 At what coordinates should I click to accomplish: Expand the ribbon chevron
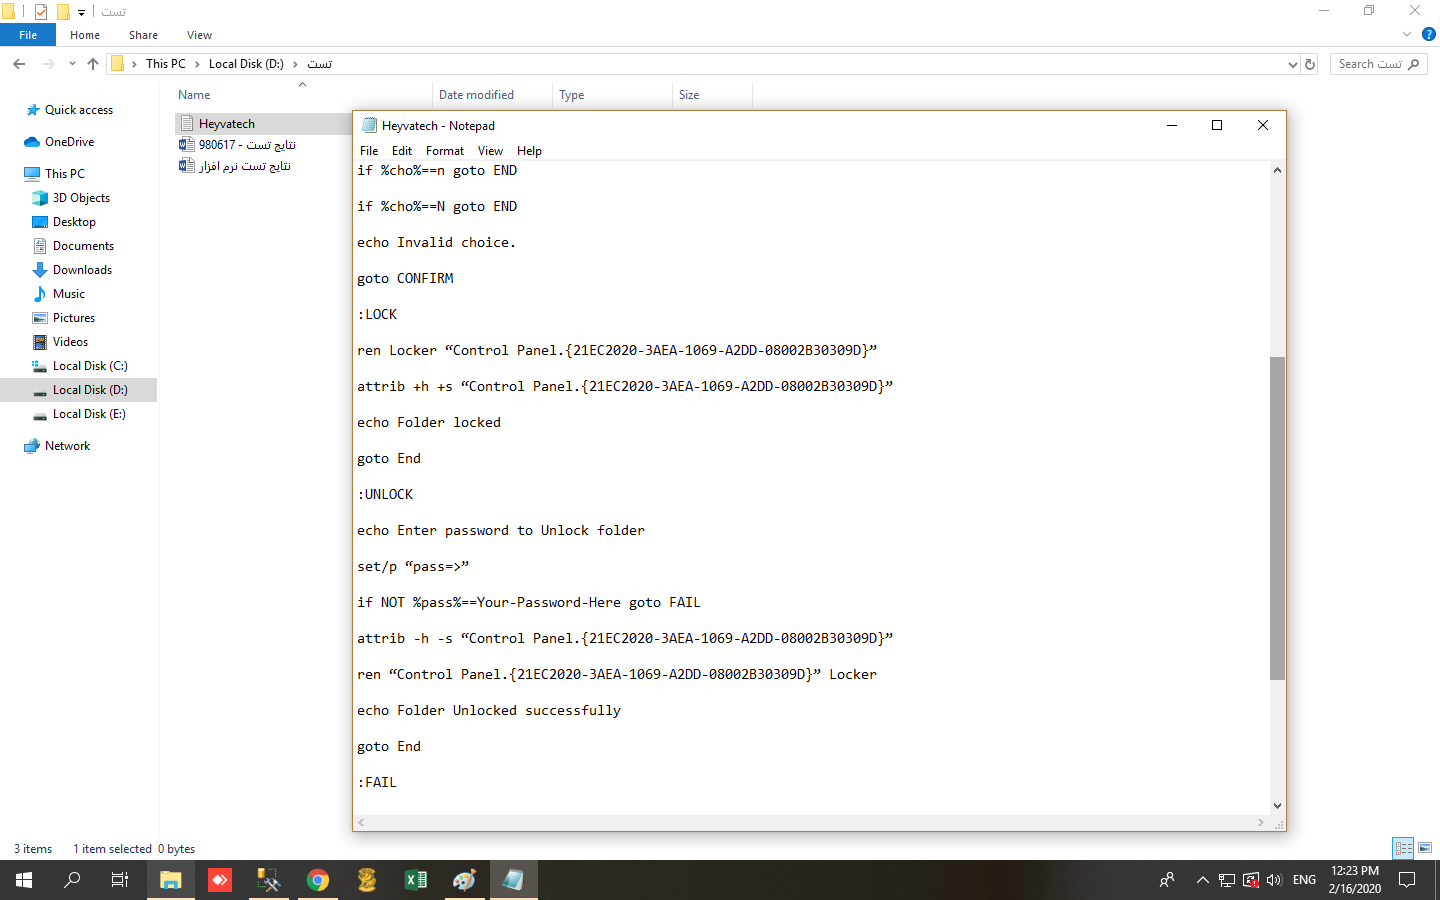point(1406,34)
